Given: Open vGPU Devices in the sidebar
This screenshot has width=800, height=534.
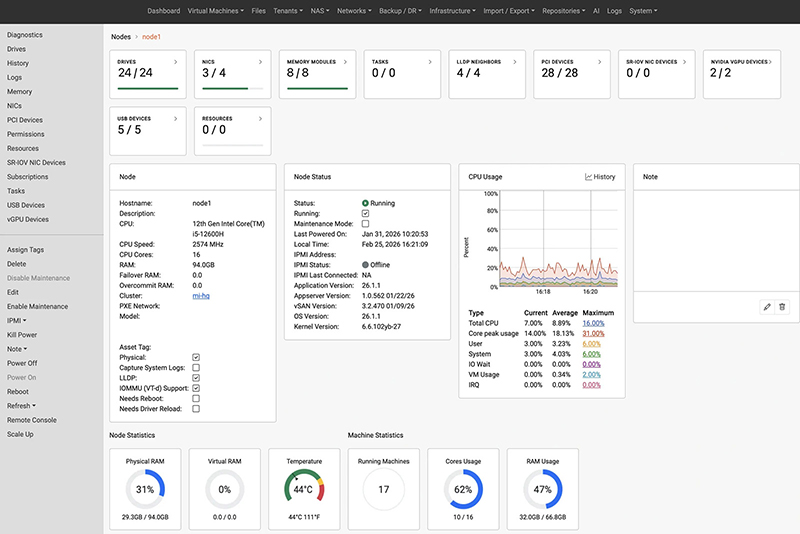Looking at the screenshot, I should 28,219.
